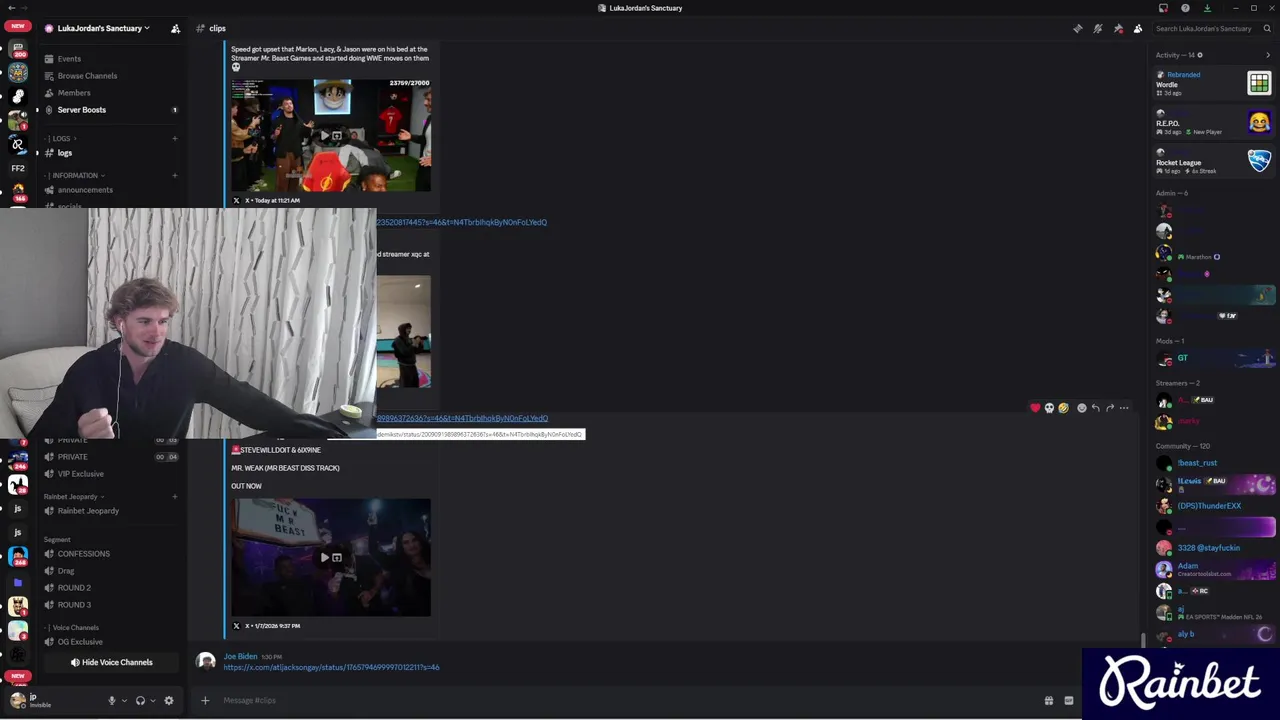Open the FF2 server icon
Screen dimensions: 1280x720
coord(18,168)
